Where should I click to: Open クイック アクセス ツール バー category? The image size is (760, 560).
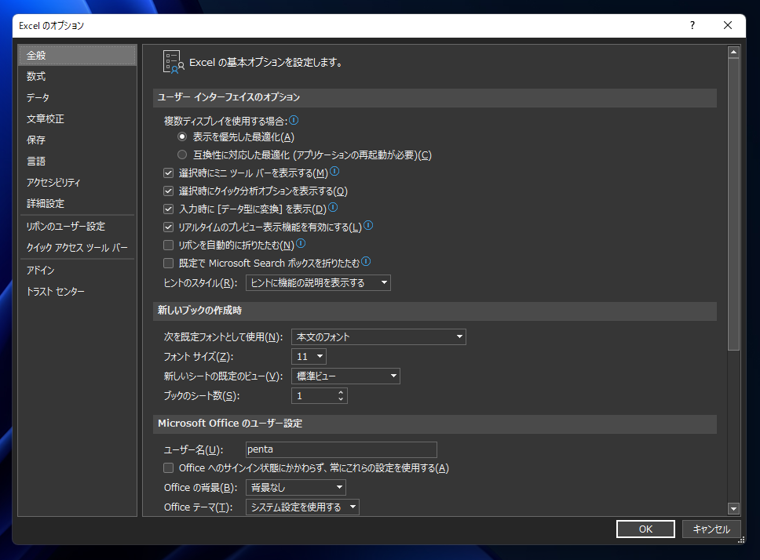(x=77, y=248)
